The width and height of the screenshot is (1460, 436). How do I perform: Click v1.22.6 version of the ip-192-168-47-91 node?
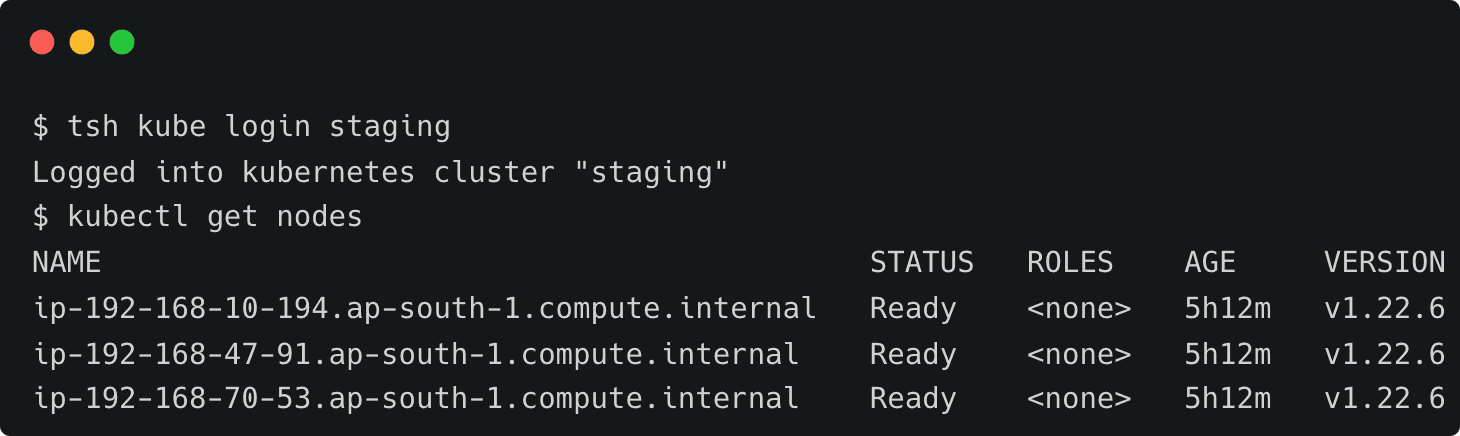click(x=1384, y=354)
